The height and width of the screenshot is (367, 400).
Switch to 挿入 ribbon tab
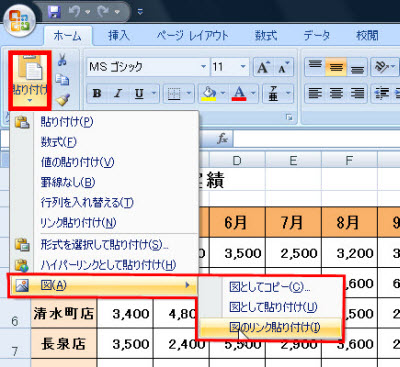click(119, 35)
